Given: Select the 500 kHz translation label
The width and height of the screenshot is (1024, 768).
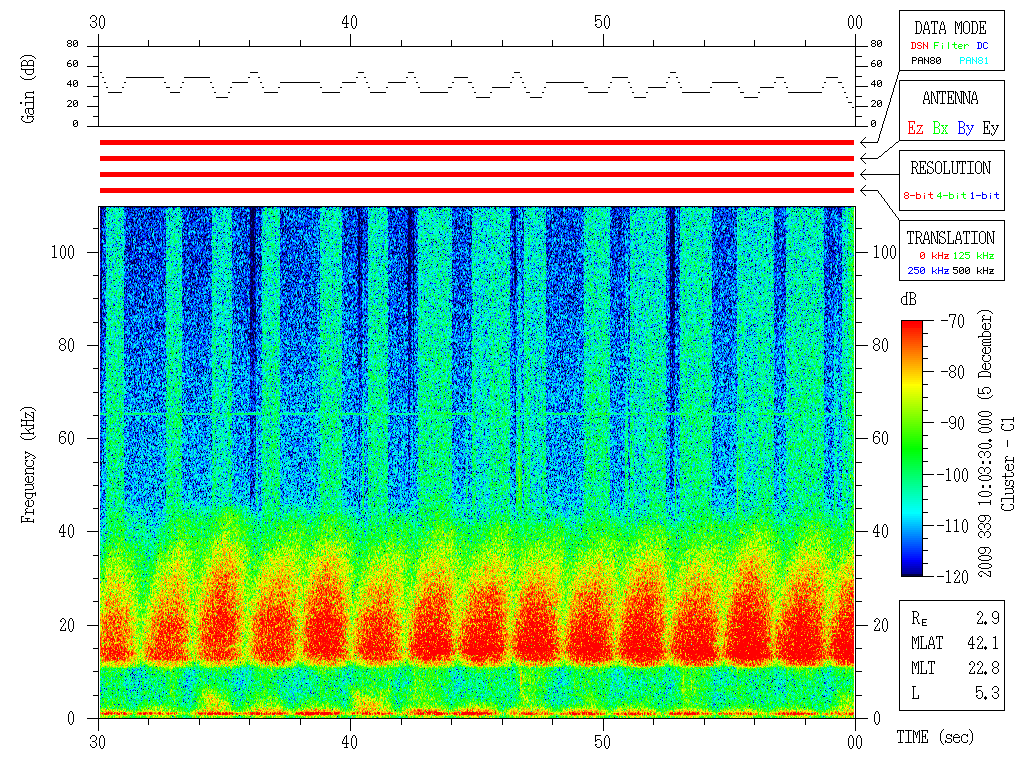Looking at the screenshot, I should click(x=973, y=270).
